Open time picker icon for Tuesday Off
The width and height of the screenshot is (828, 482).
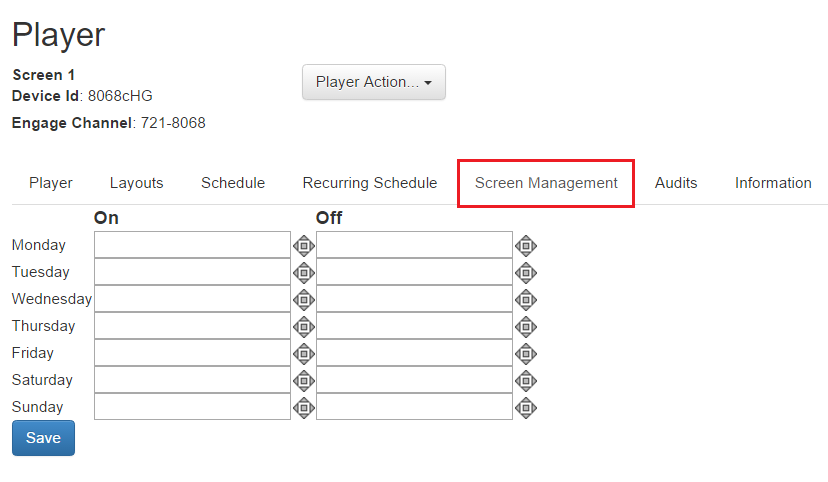[x=526, y=273]
